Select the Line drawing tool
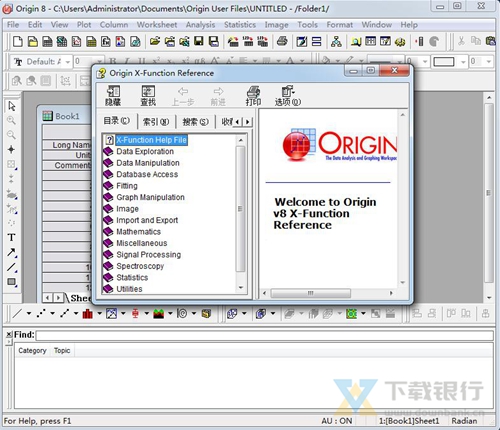 point(12,267)
